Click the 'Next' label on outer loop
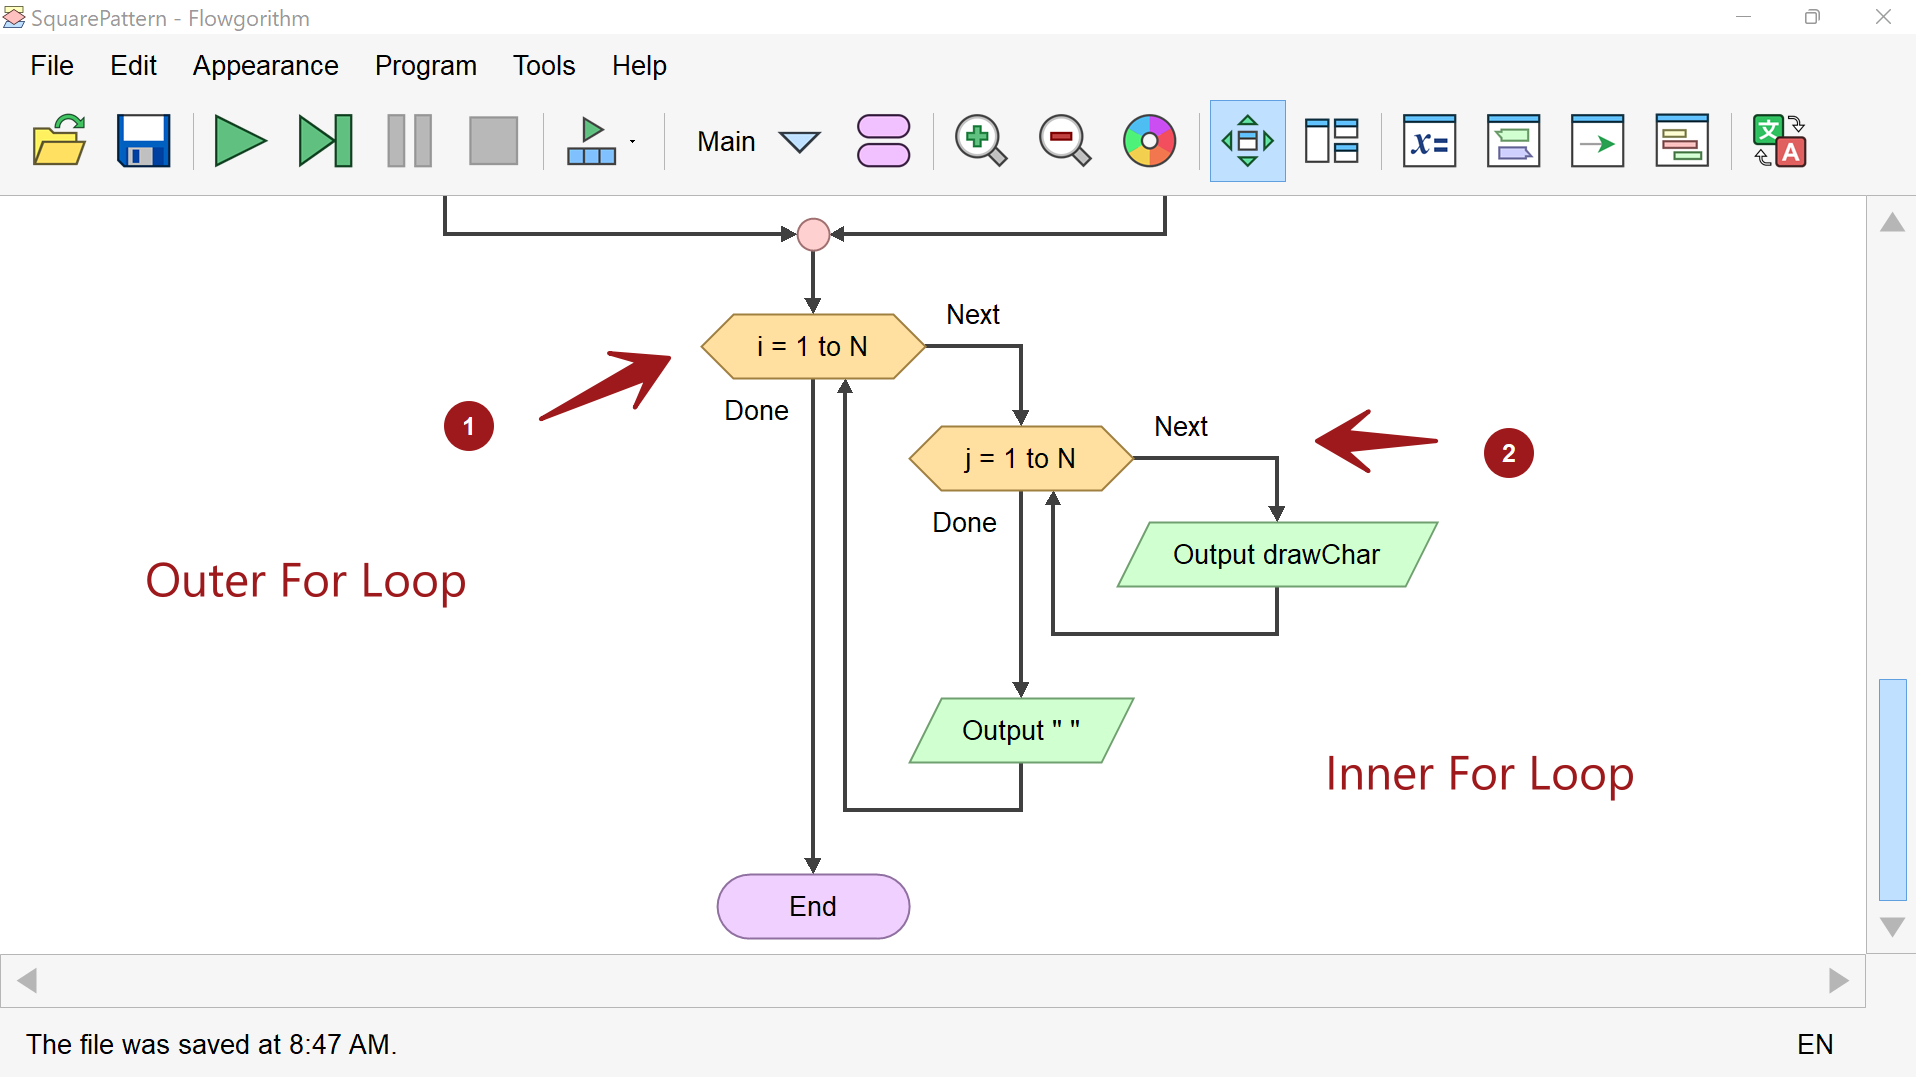Viewport: 1916px width, 1077px height. (x=973, y=314)
